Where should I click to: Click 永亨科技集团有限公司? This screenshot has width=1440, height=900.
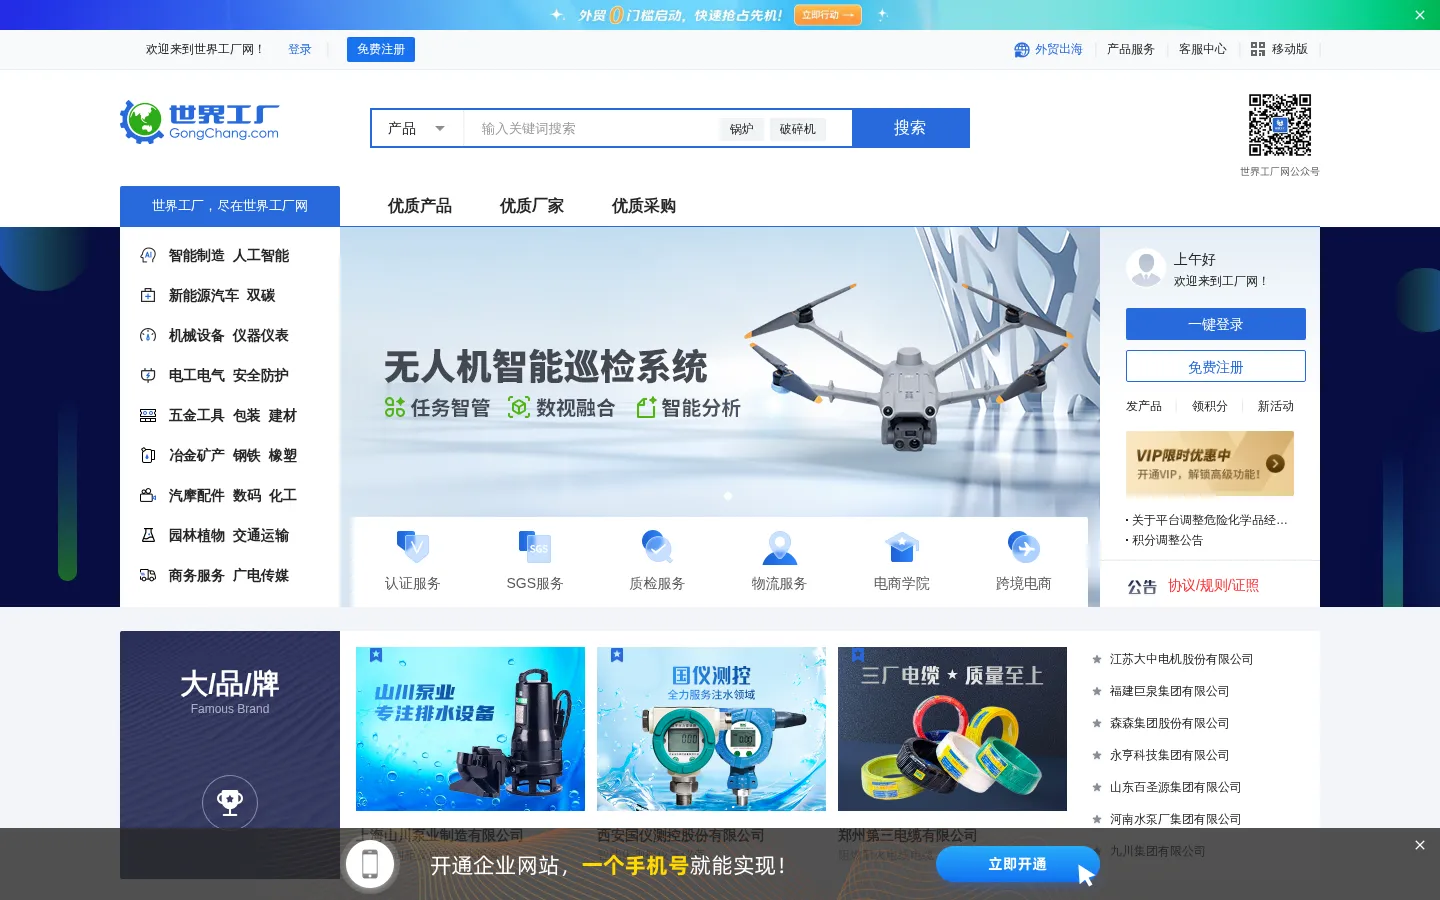1169,755
